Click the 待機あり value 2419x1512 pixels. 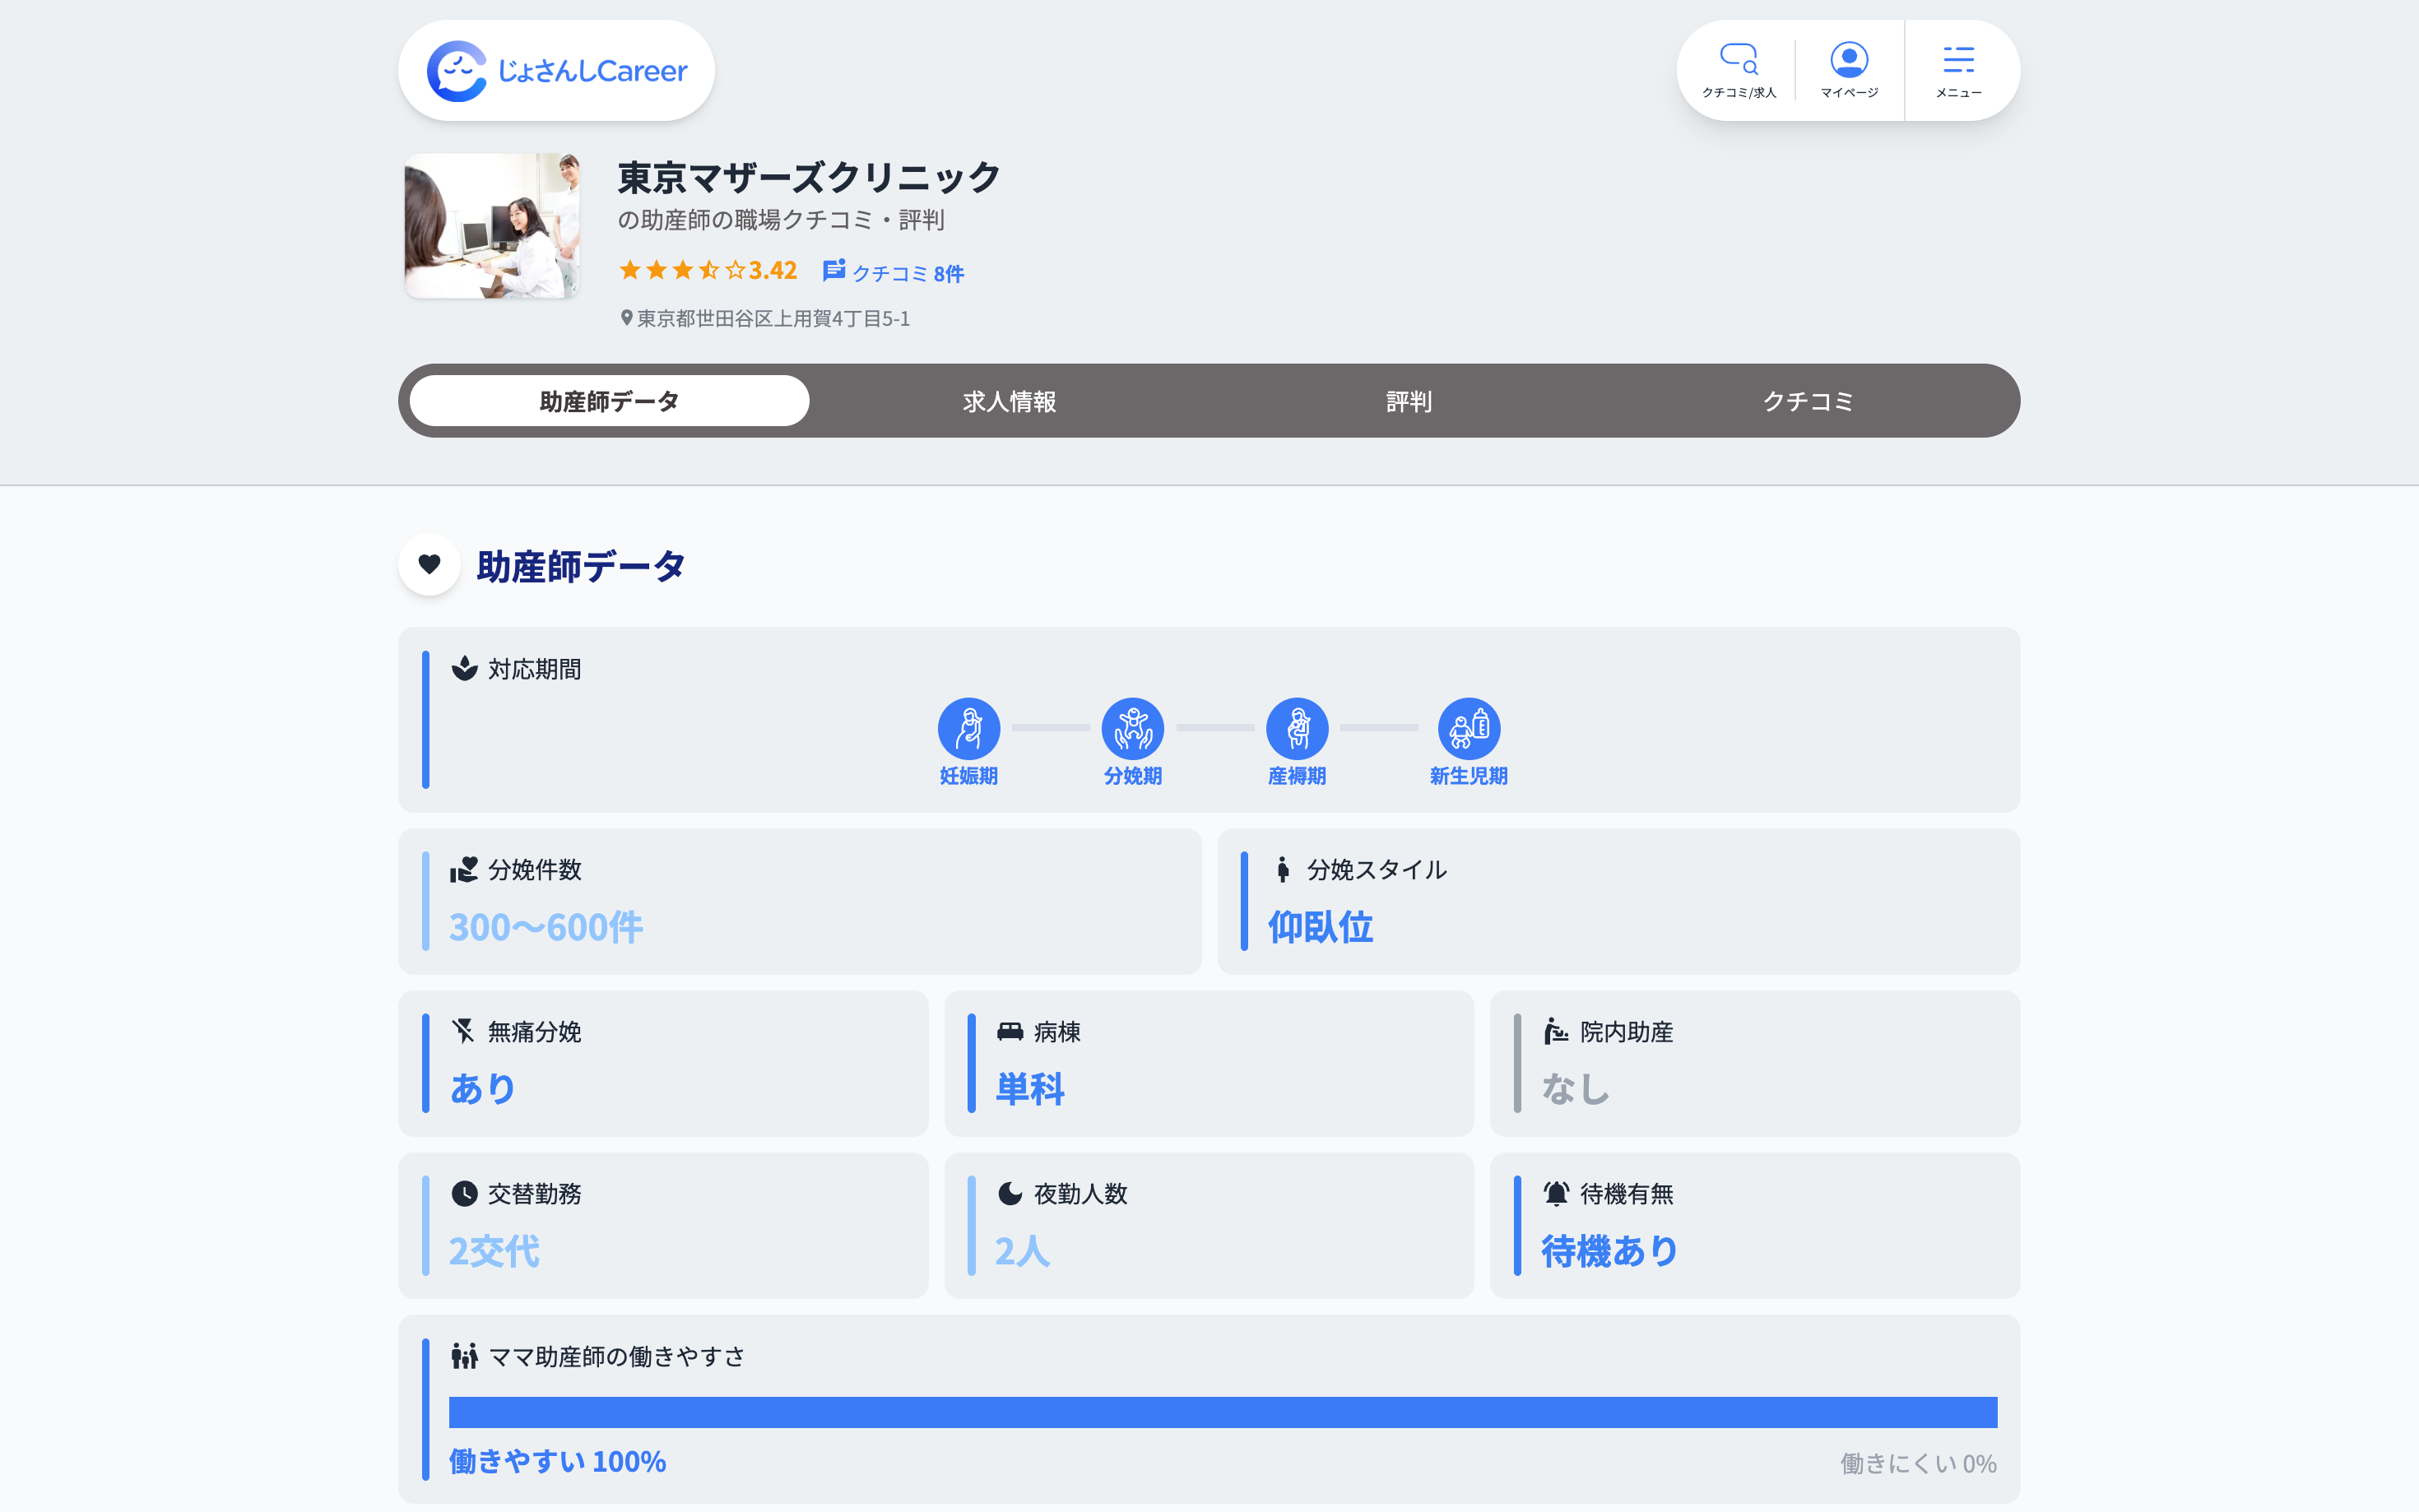coord(1610,1251)
